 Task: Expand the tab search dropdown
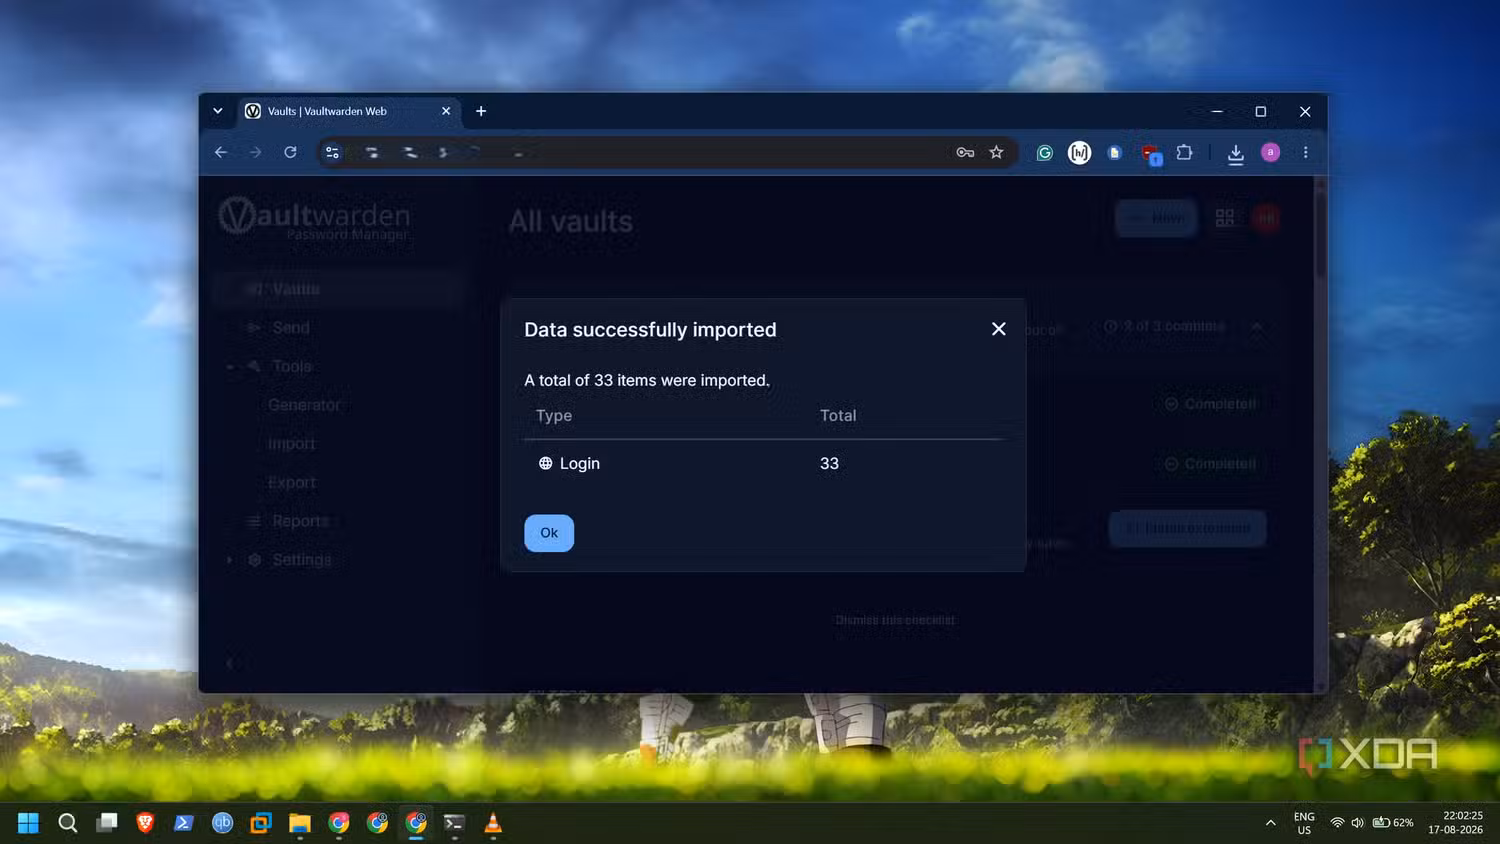click(x=218, y=111)
